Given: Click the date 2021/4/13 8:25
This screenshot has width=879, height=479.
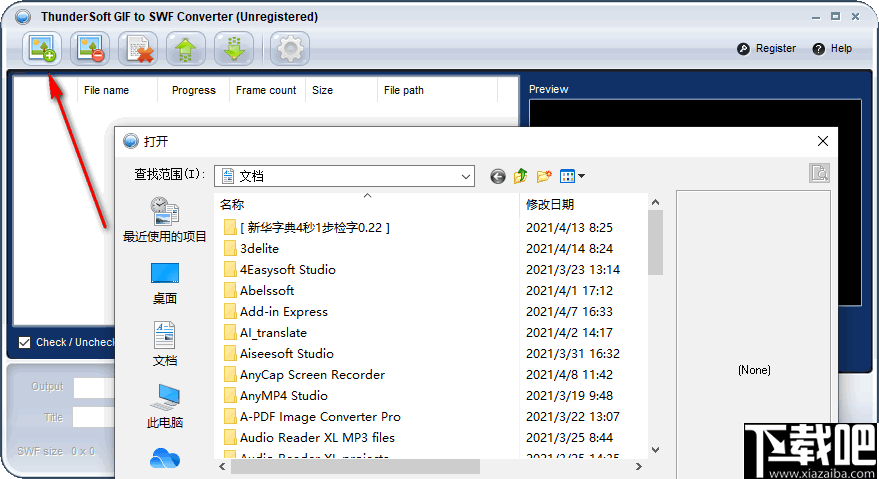Looking at the screenshot, I should (569, 228).
